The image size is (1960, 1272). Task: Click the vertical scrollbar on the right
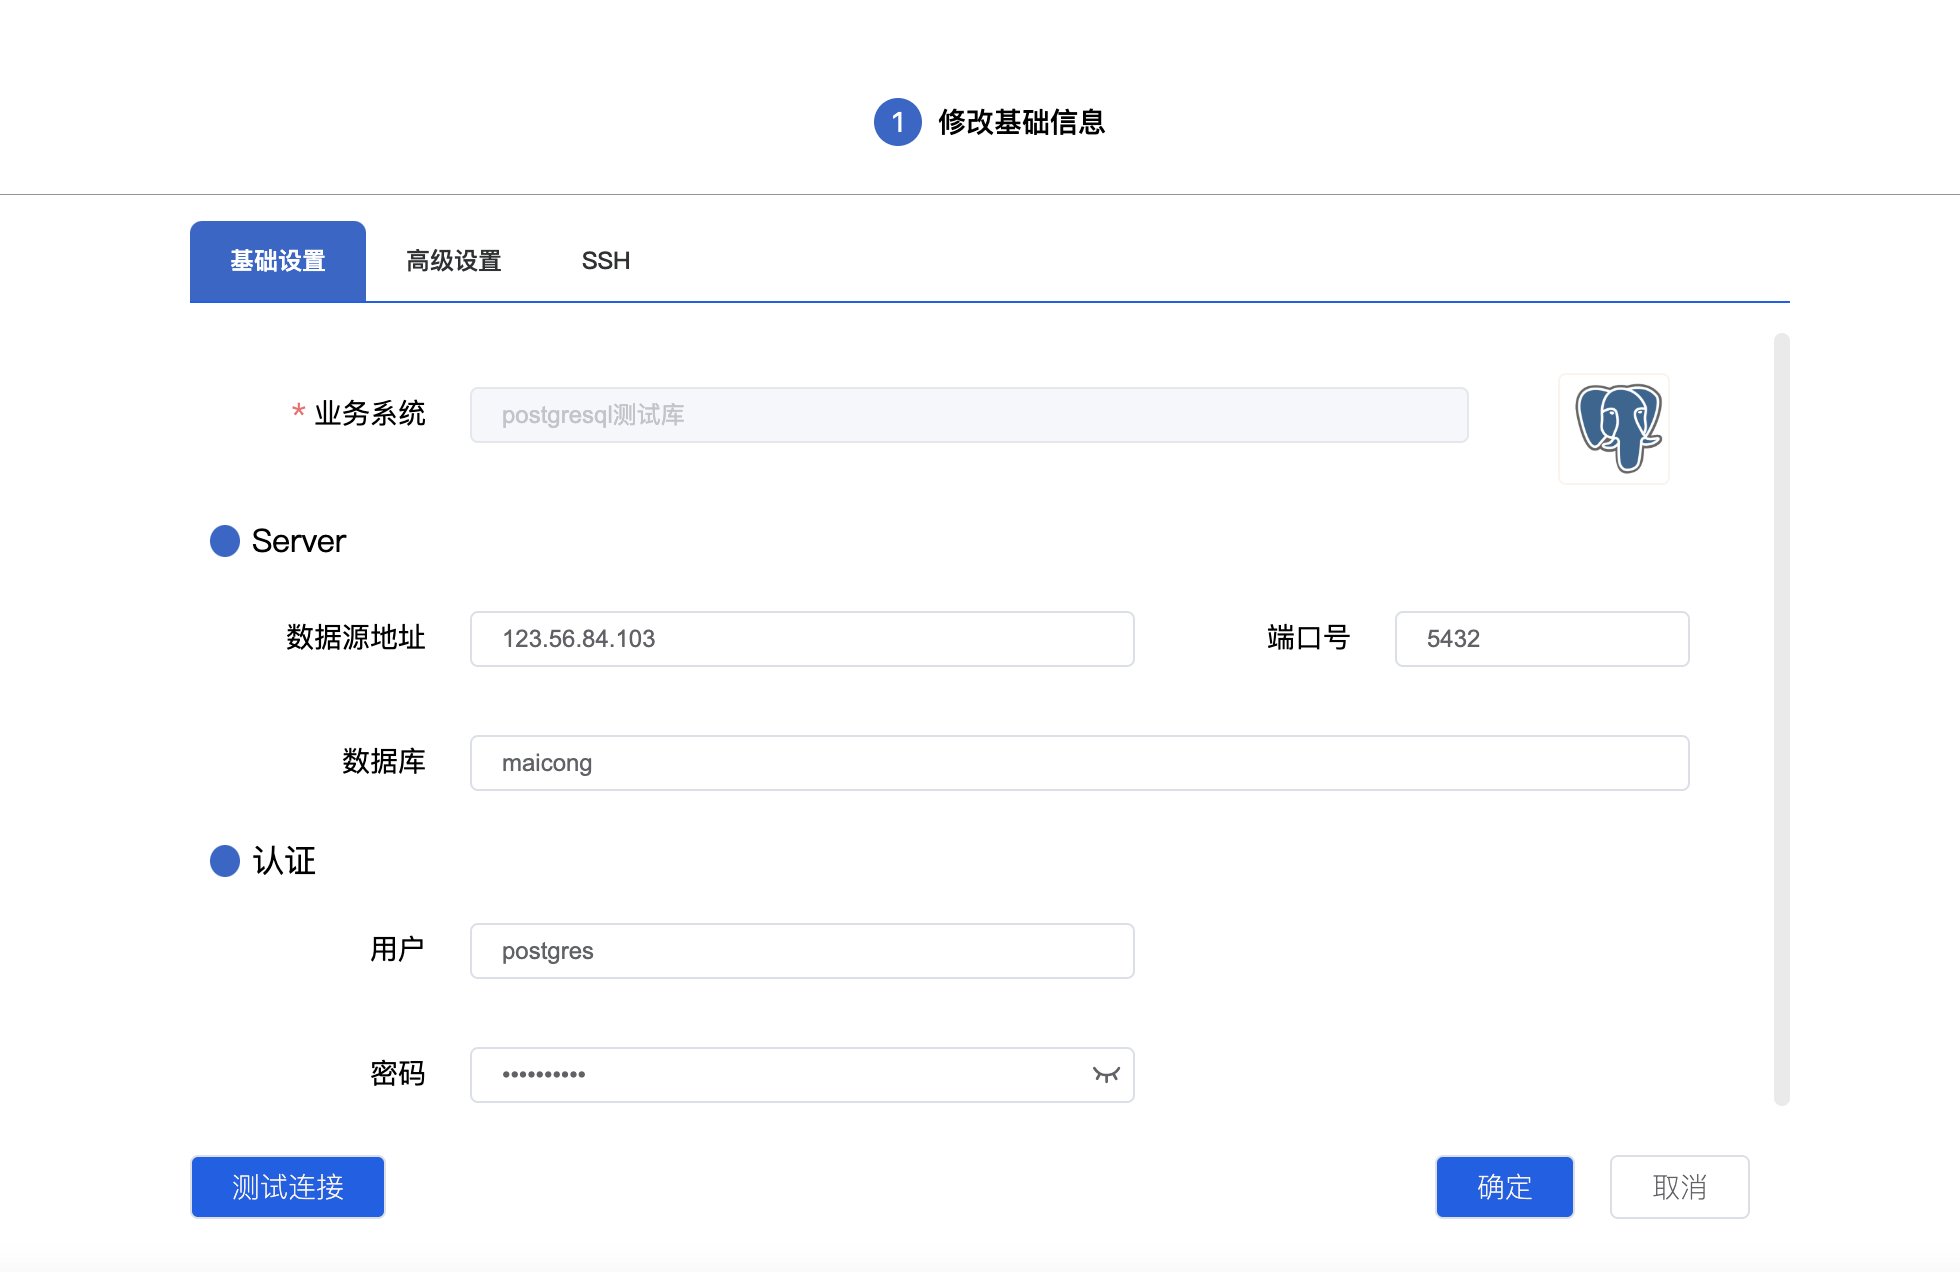(x=1781, y=720)
